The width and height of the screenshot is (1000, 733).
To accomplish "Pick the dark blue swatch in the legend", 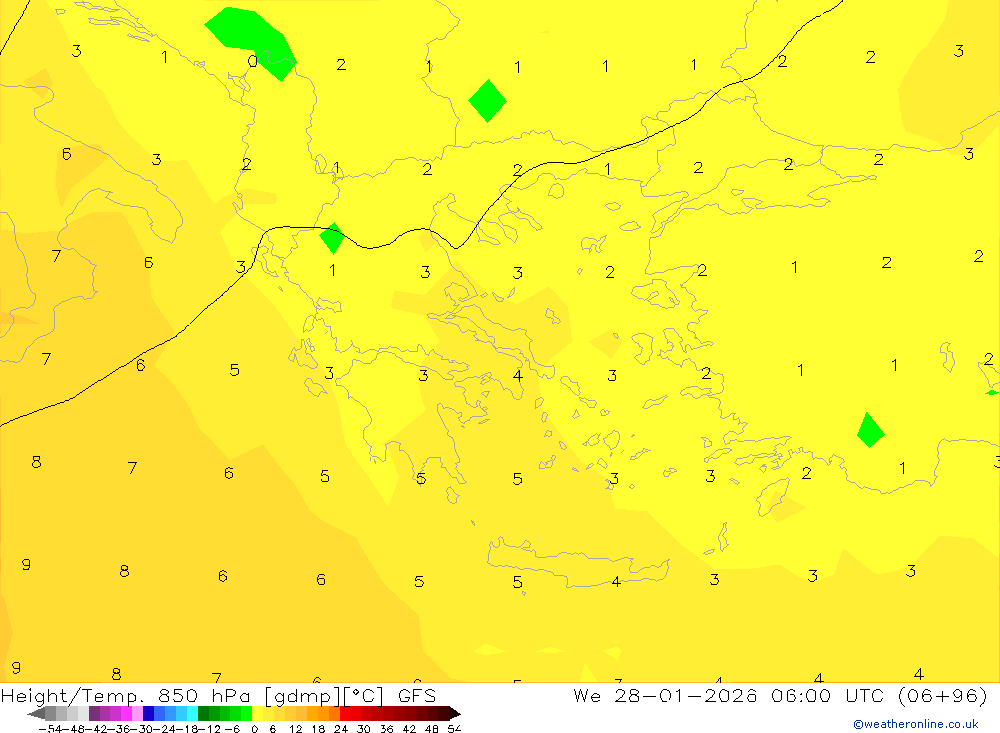I will point(148,714).
